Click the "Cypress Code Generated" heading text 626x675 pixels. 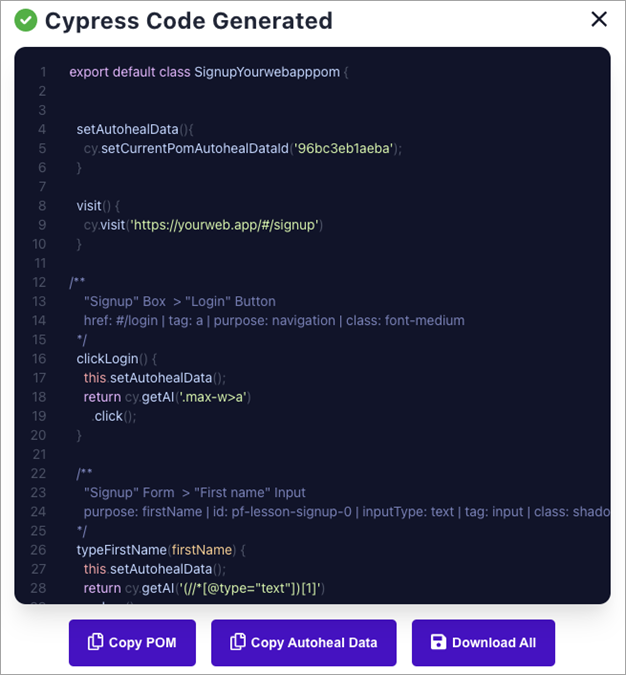(188, 20)
